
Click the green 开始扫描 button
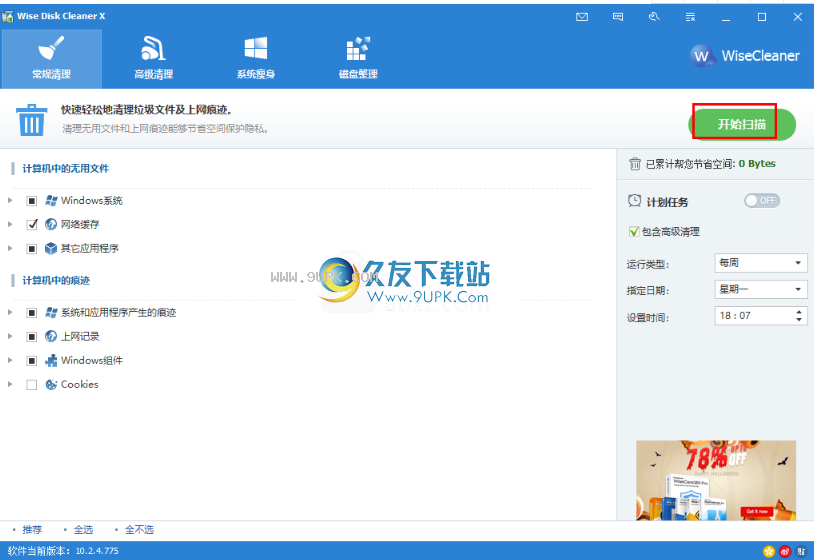pyautogui.click(x=742, y=124)
